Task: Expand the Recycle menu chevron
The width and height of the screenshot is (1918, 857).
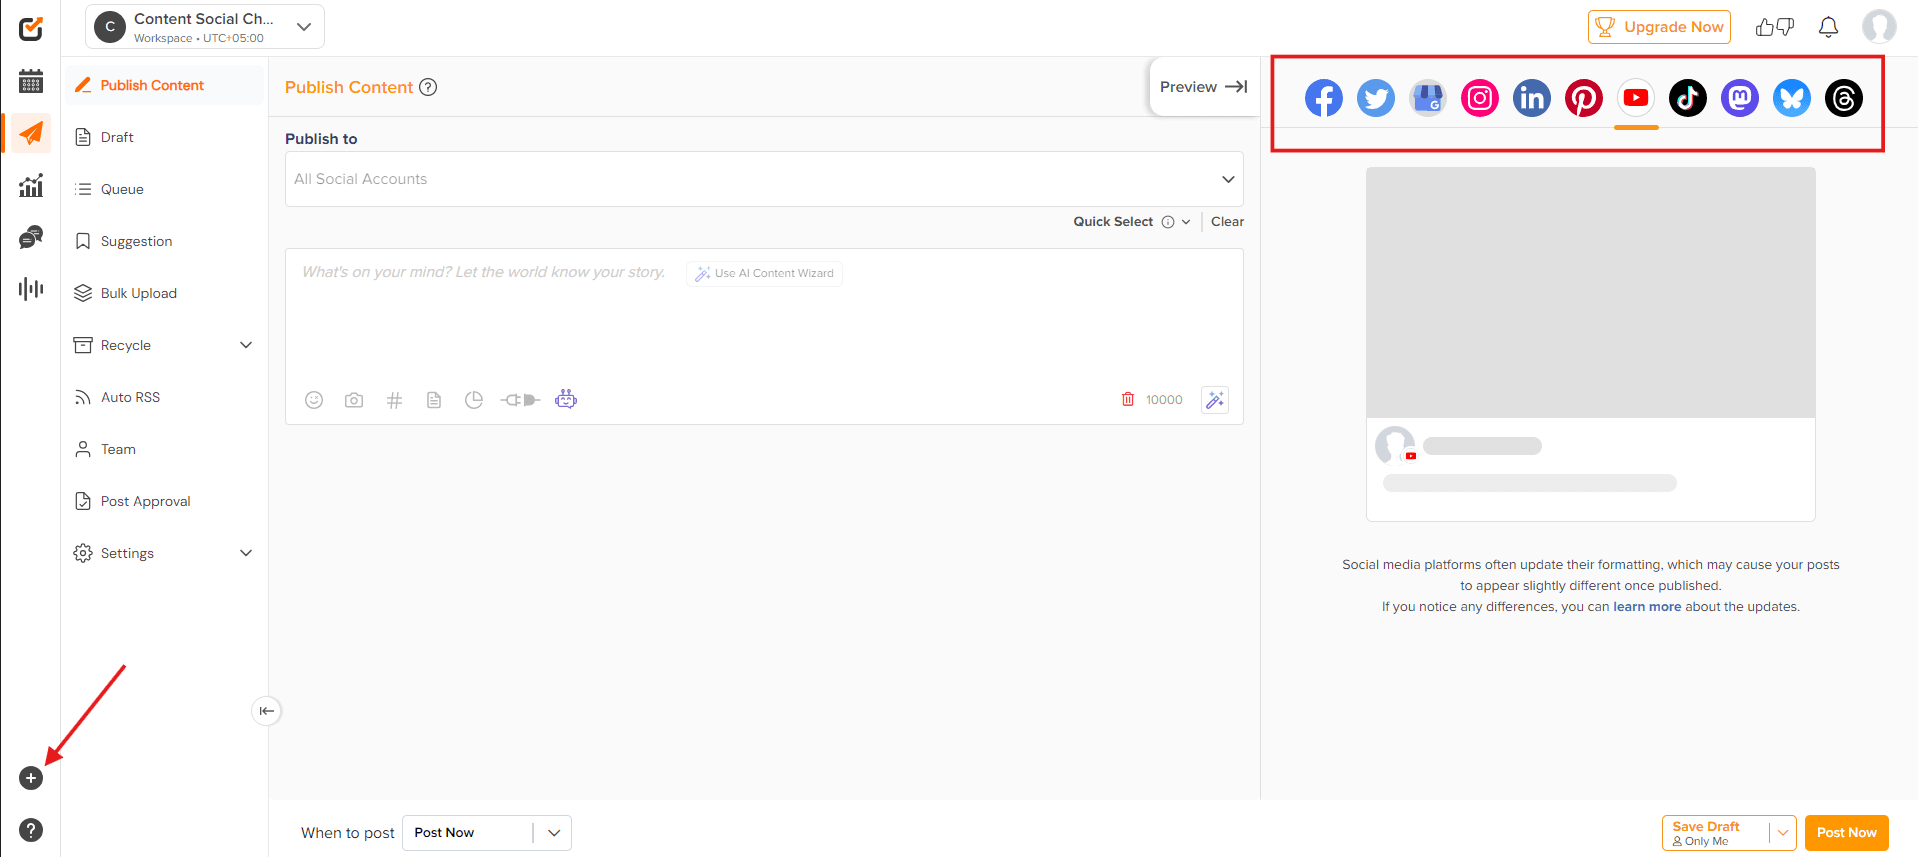Action: click(246, 345)
